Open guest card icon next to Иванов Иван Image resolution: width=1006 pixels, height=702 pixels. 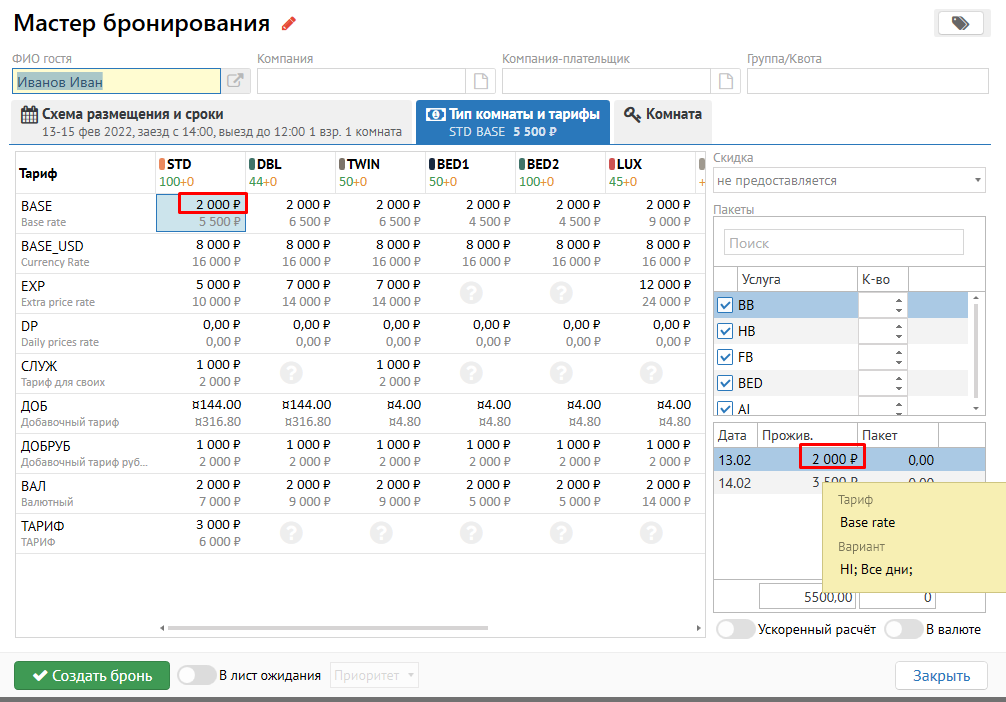pos(235,82)
